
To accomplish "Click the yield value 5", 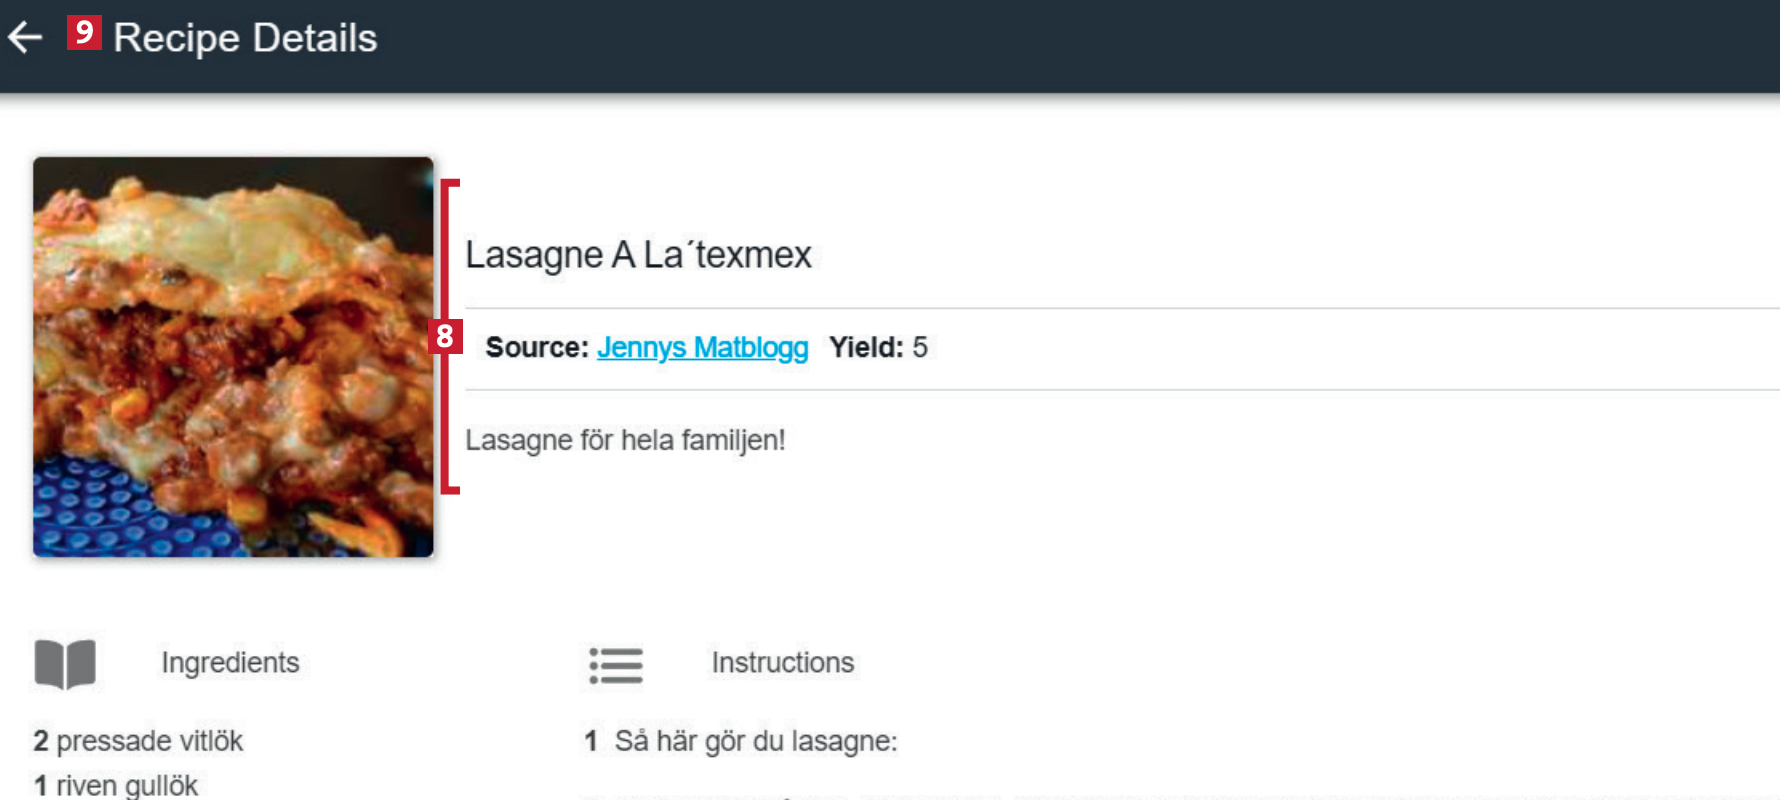I will pyautogui.click(x=920, y=348).
